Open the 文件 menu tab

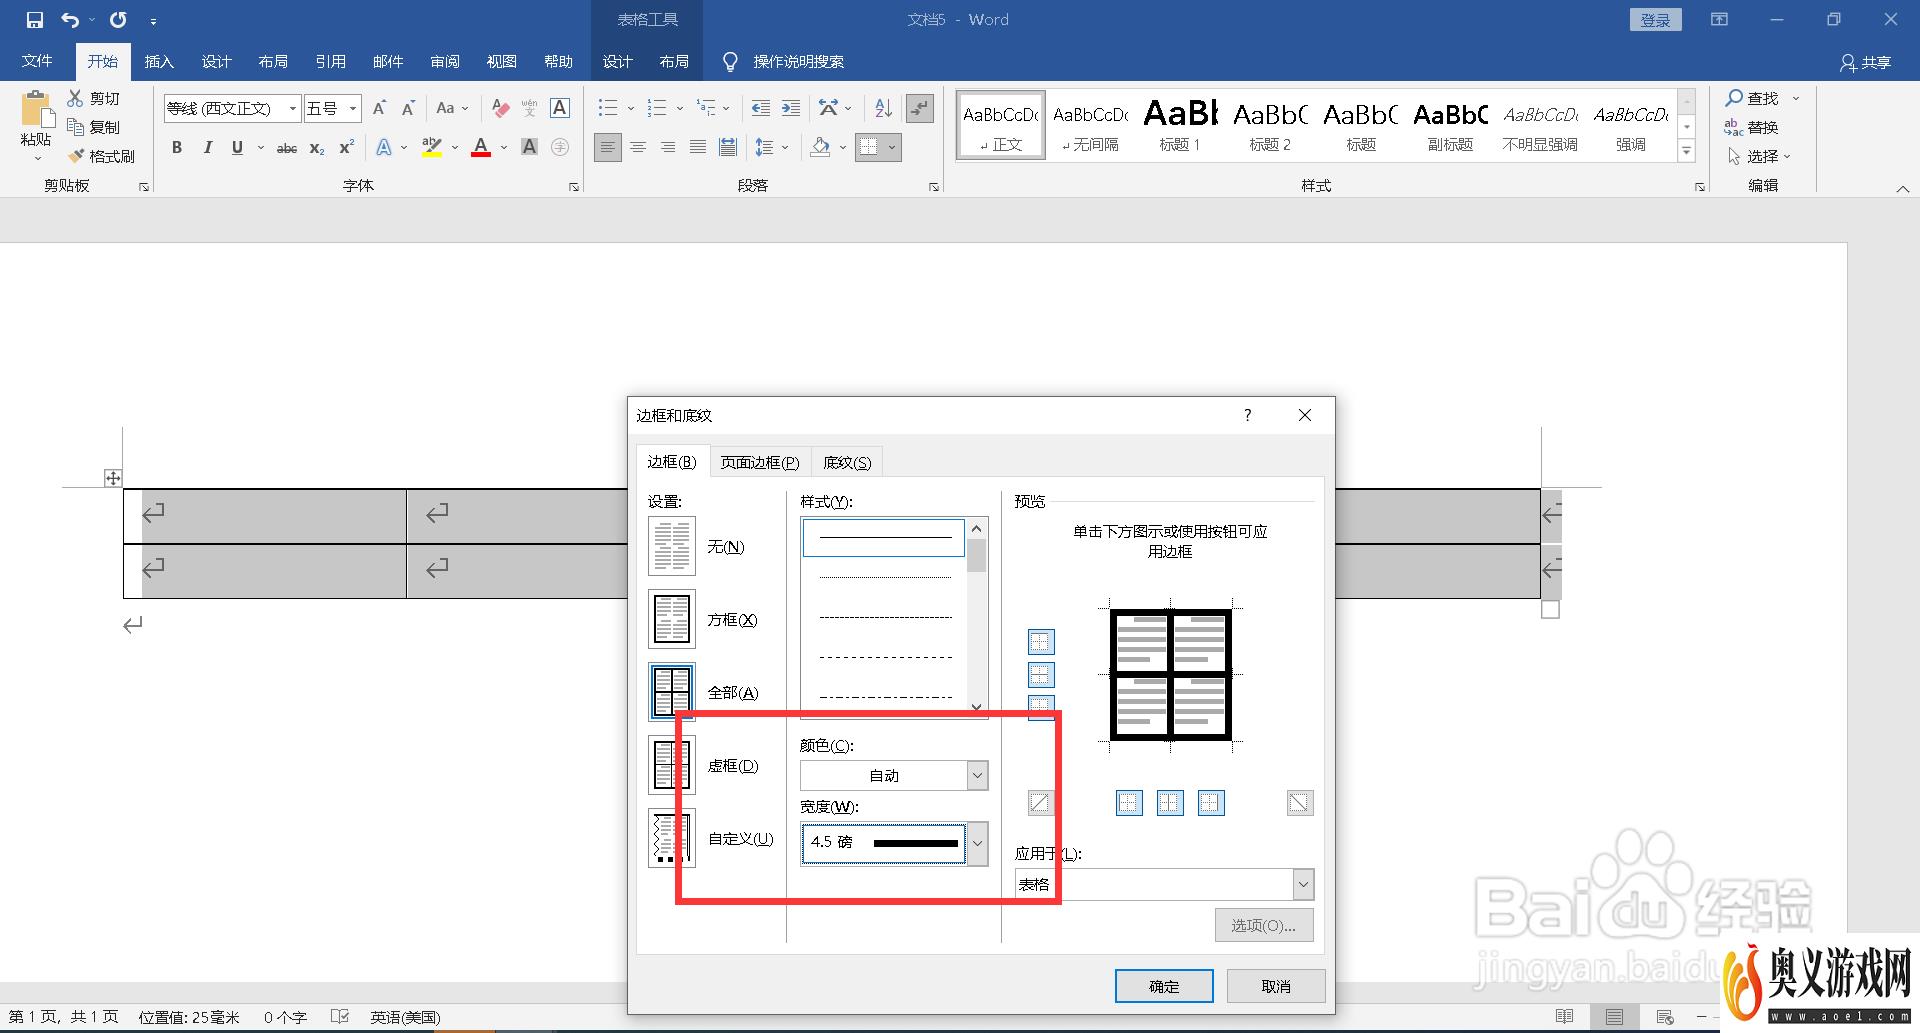(37, 62)
